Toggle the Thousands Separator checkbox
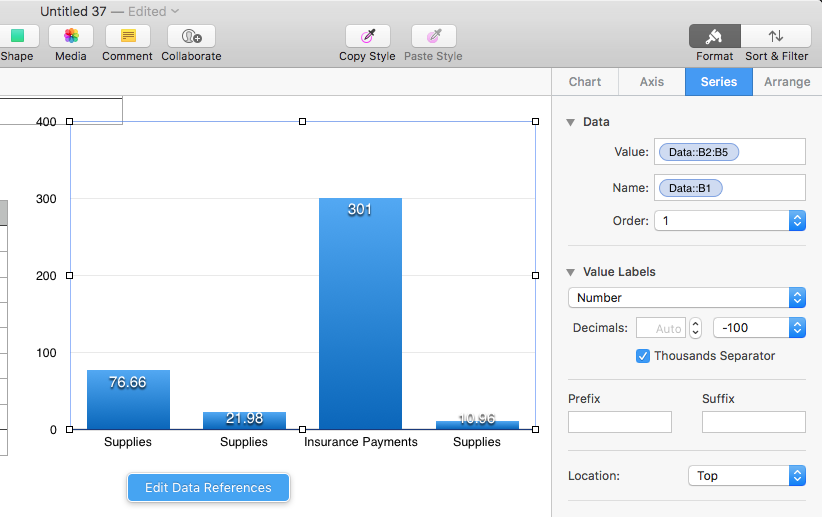 pyautogui.click(x=643, y=356)
